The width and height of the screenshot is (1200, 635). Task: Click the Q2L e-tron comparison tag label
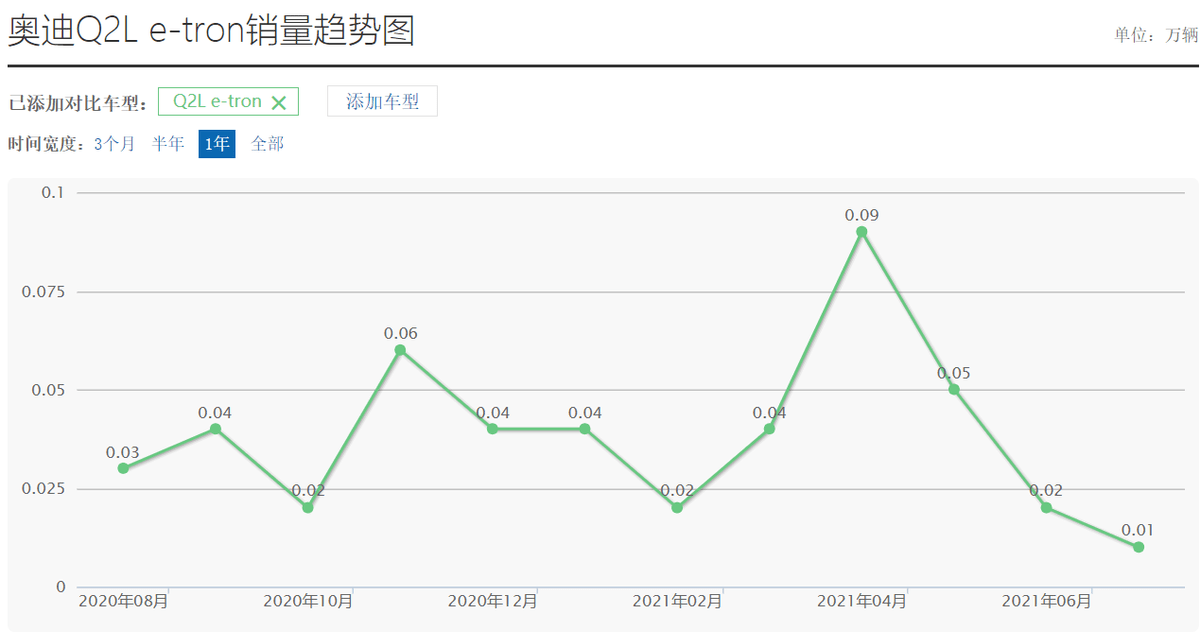[x=217, y=101]
